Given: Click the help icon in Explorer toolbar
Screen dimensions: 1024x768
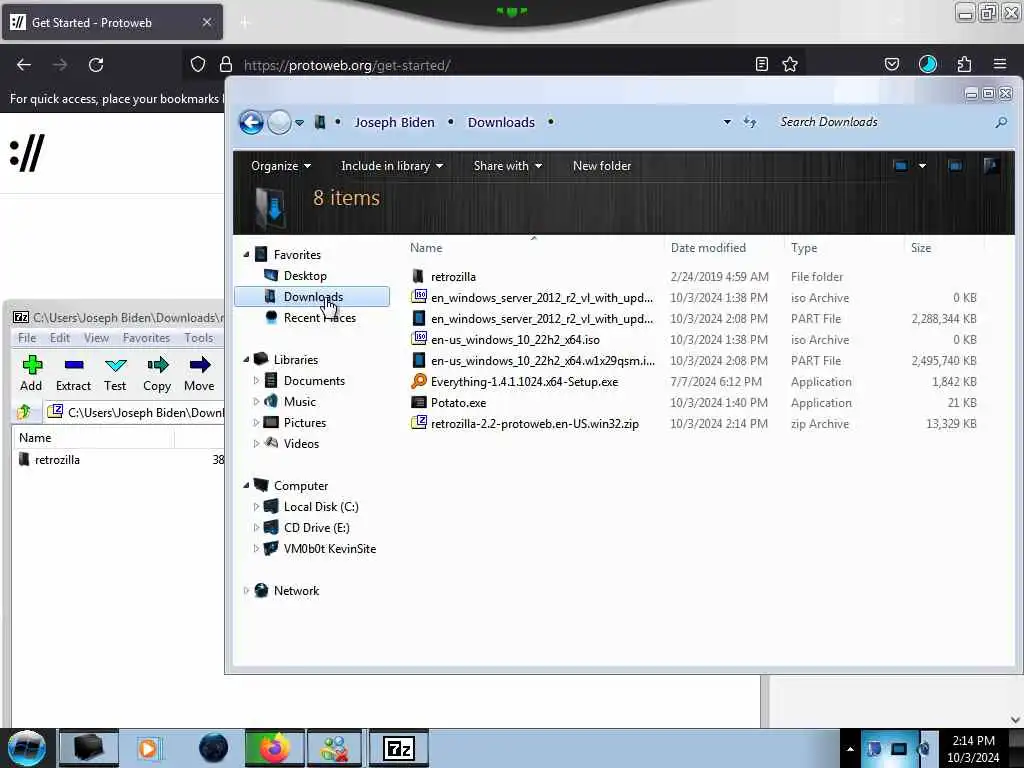Looking at the screenshot, I should 991,166.
